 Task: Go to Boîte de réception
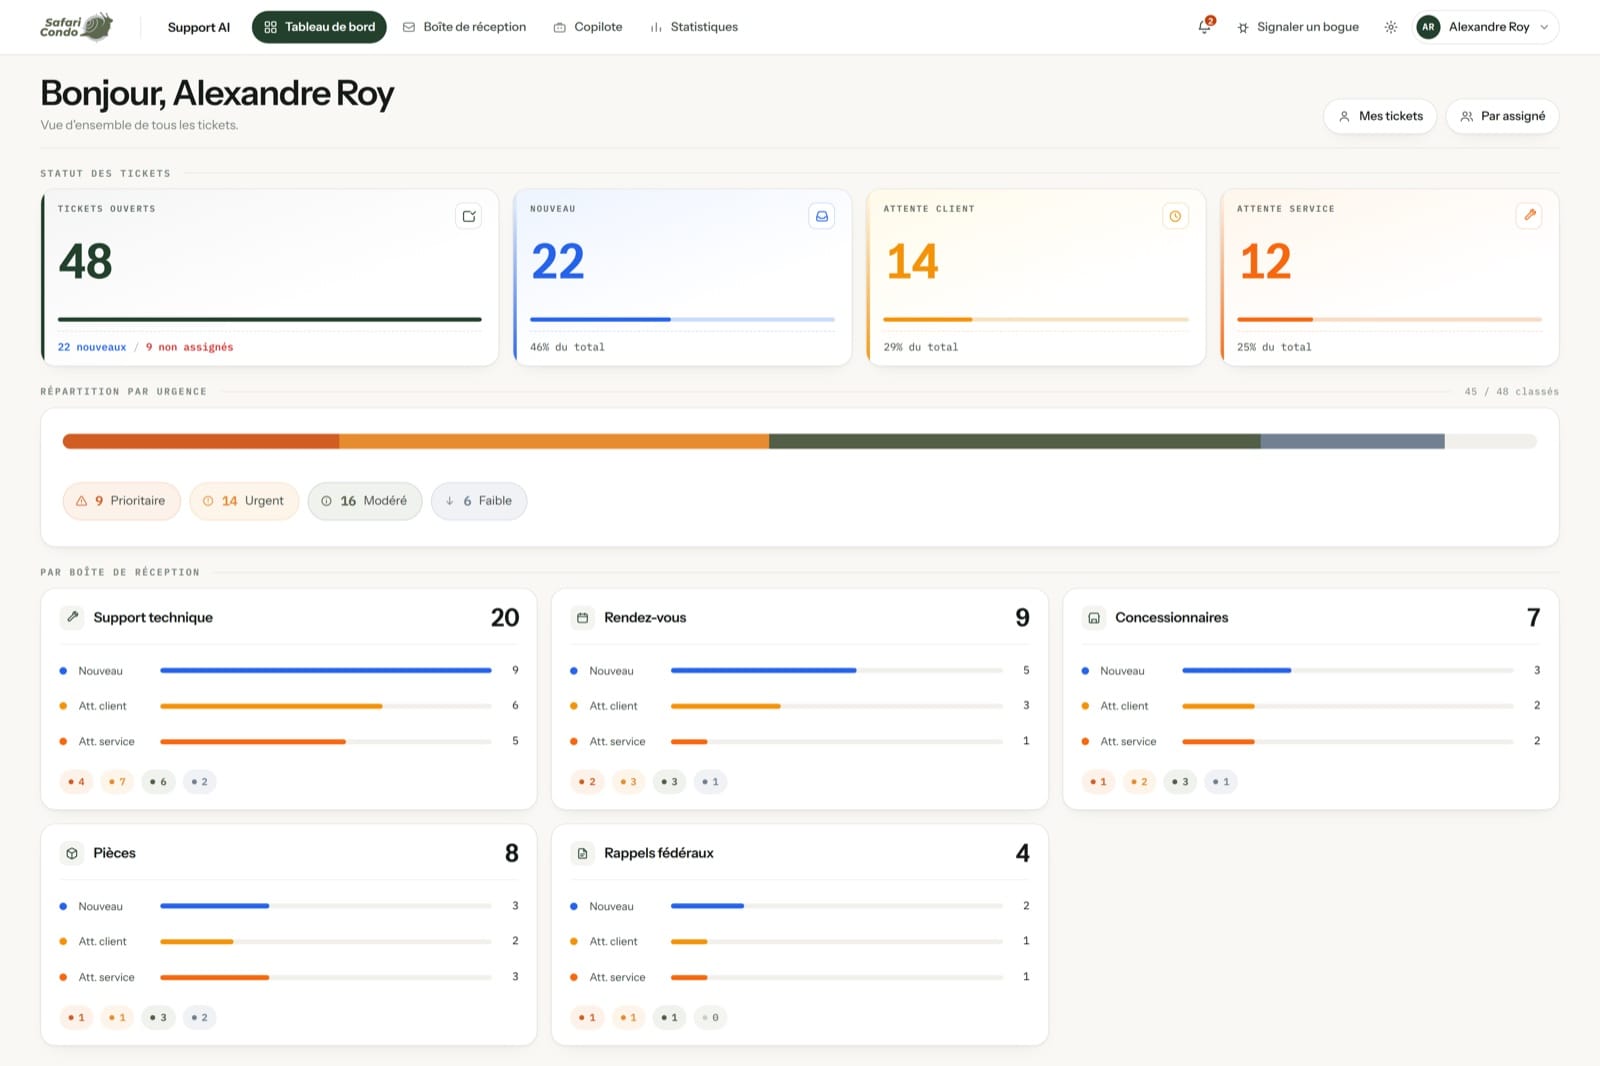pos(464,27)
